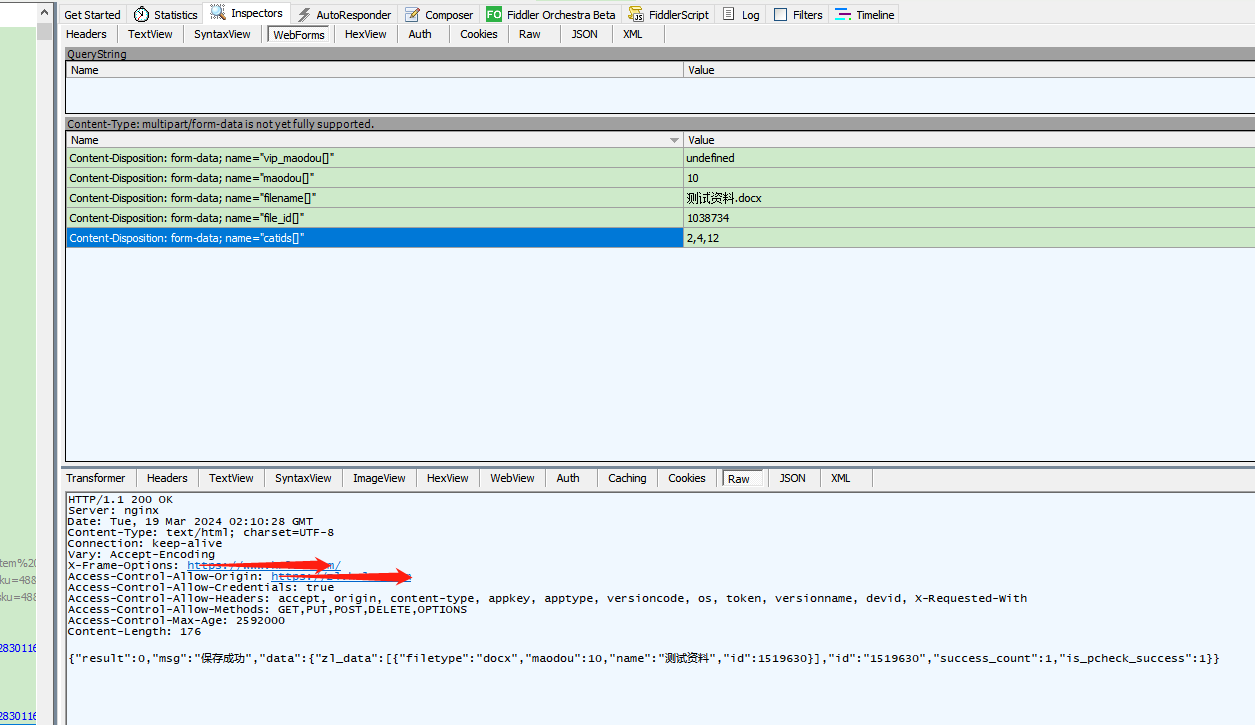This screenshot has height=725, width=1255.
Task: Click the "Server: nginx" response line
Action: [113, 510]
